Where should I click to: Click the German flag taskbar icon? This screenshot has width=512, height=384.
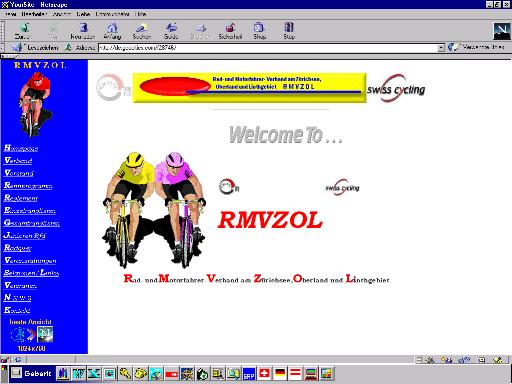point(280,373)
